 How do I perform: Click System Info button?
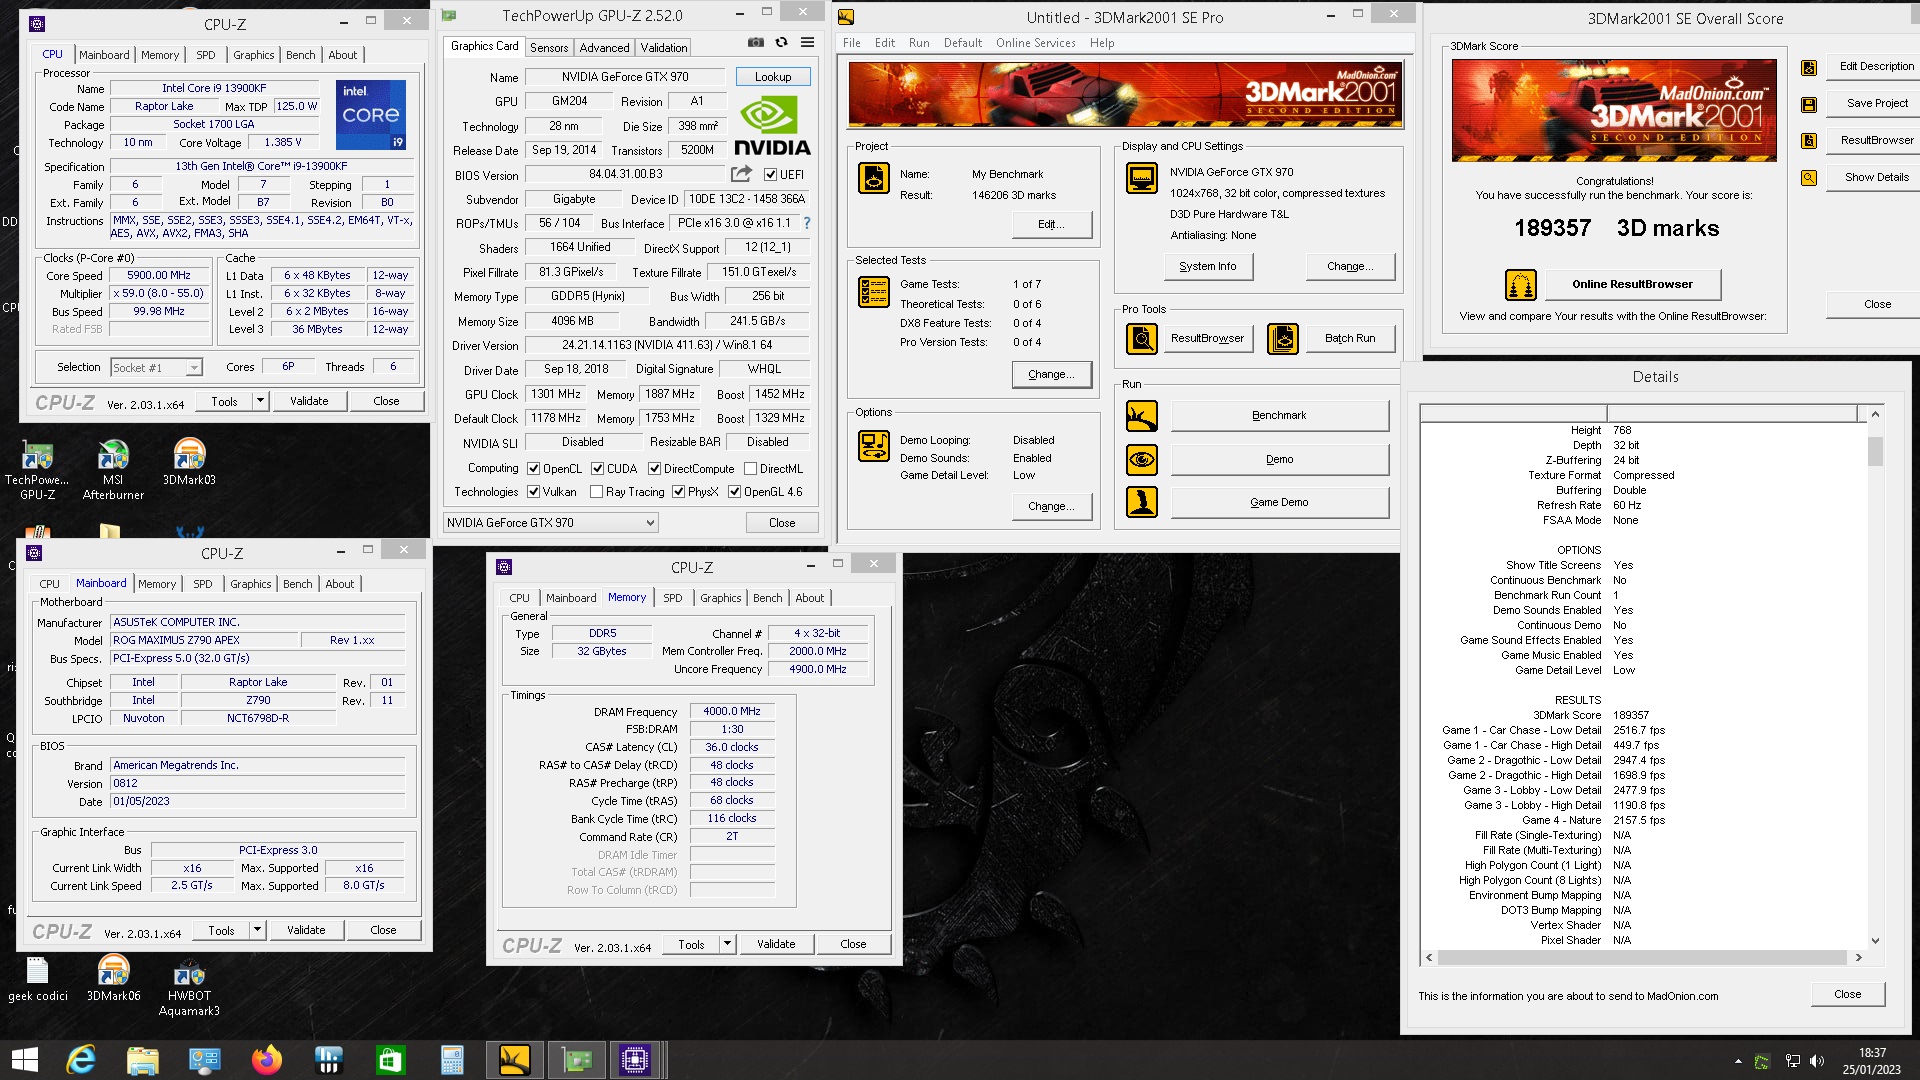click(1207, 267)
